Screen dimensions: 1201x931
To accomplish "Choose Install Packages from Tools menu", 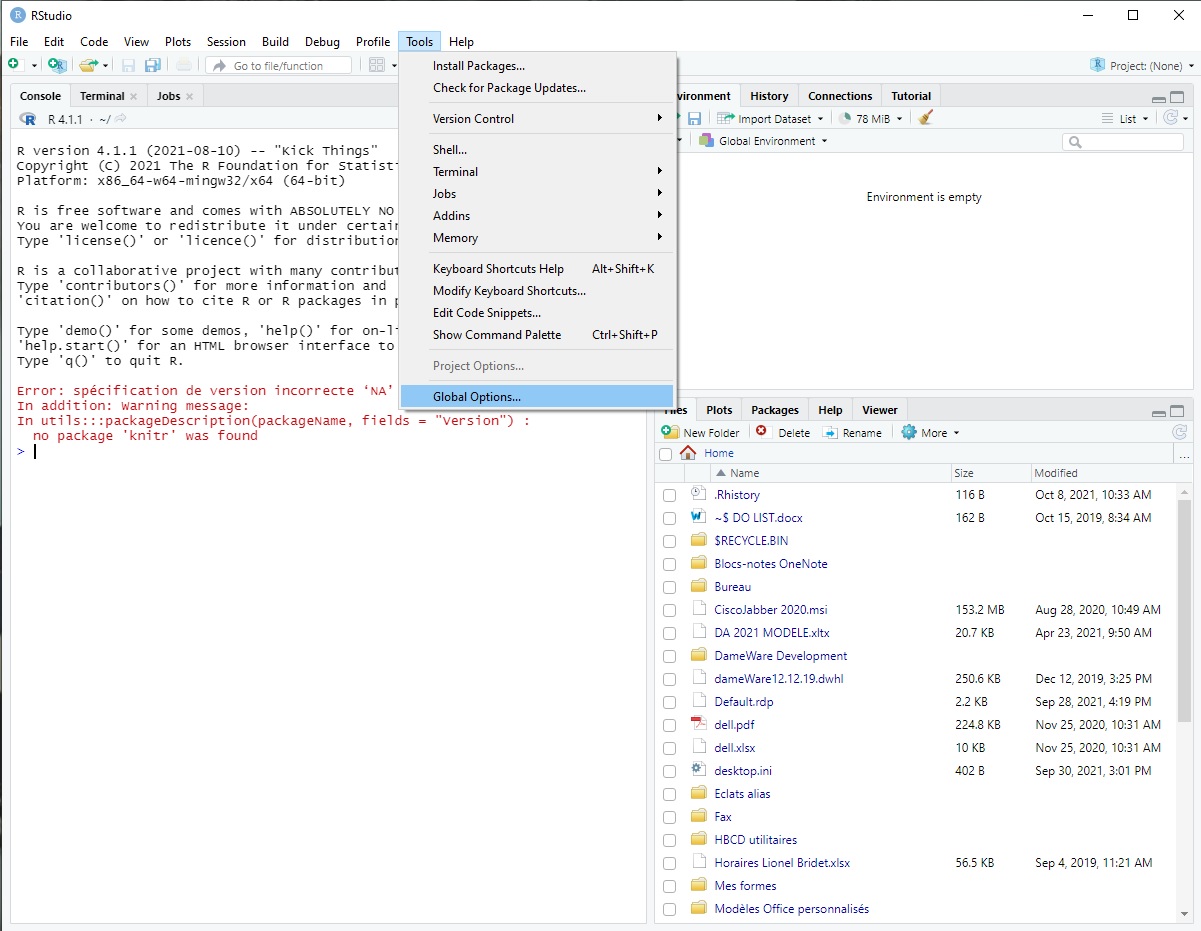I will [x=538, y=66].
